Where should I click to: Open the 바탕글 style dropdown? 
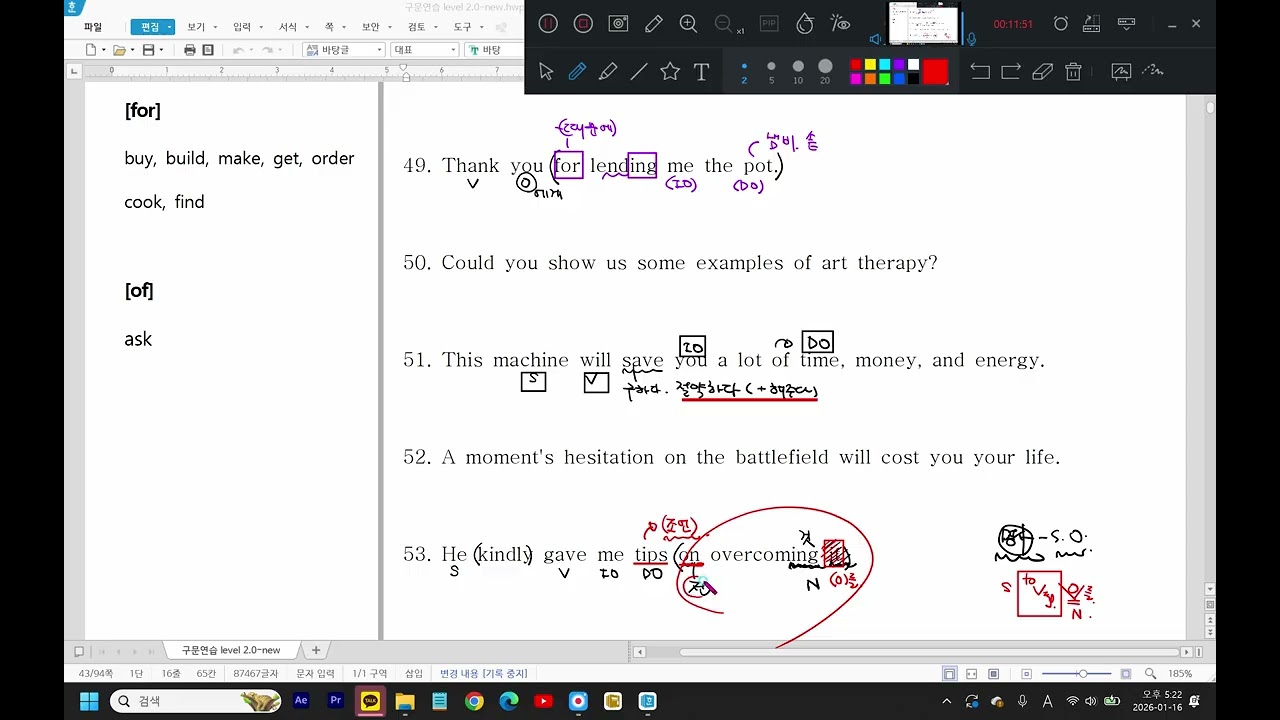point(343,50)
